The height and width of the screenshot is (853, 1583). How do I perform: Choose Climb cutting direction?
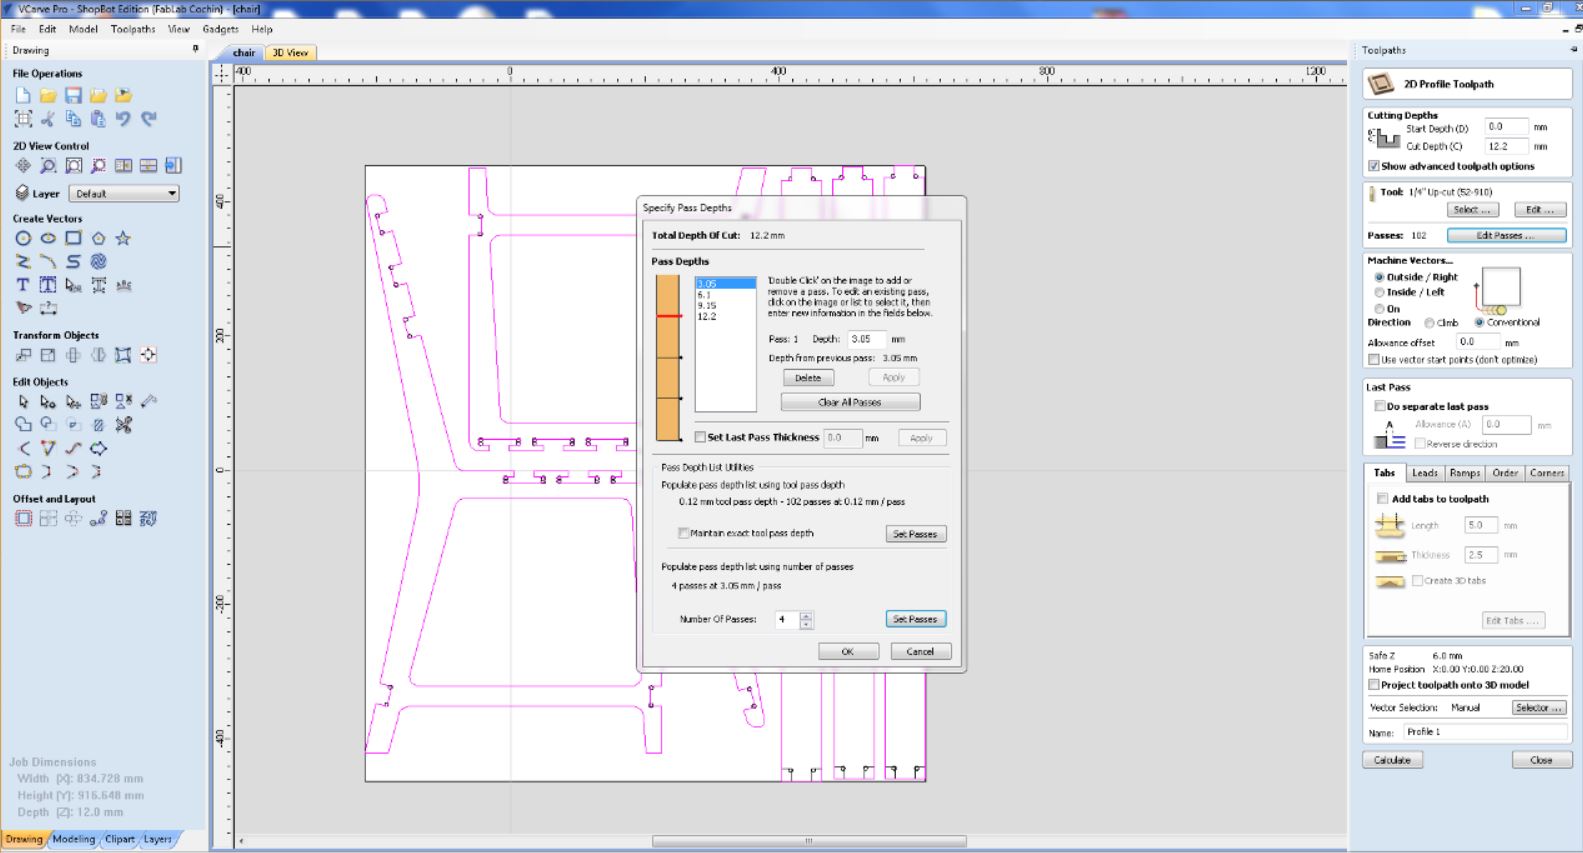(1429, 323)
